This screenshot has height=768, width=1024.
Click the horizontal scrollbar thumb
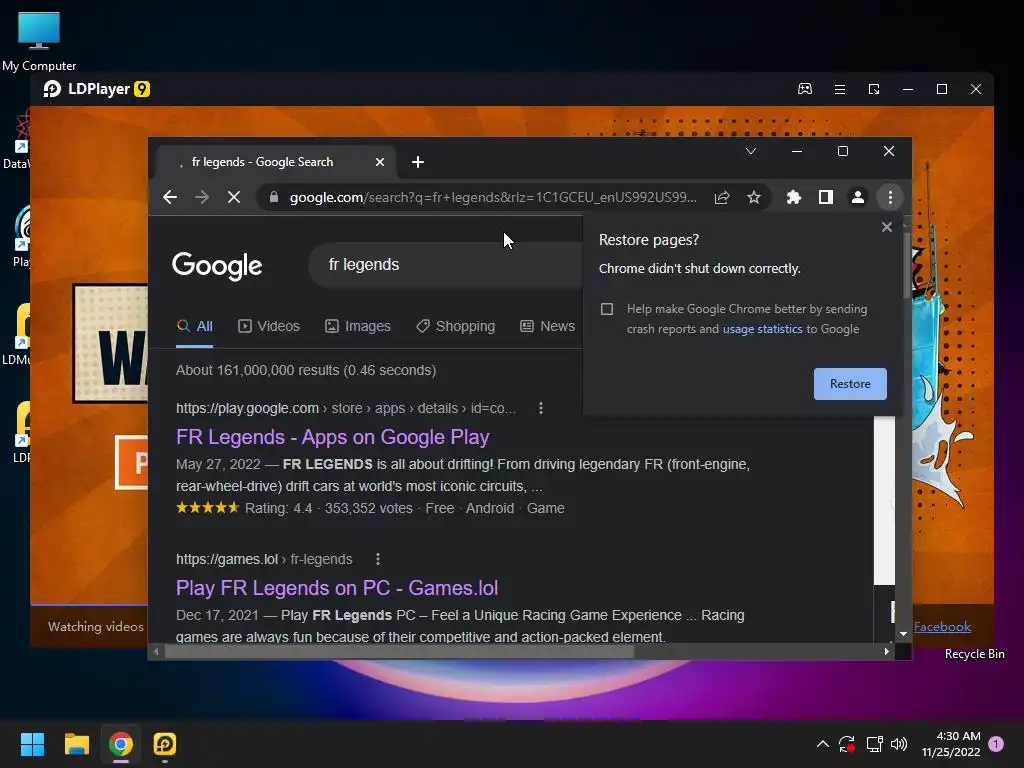coord(399,651)
